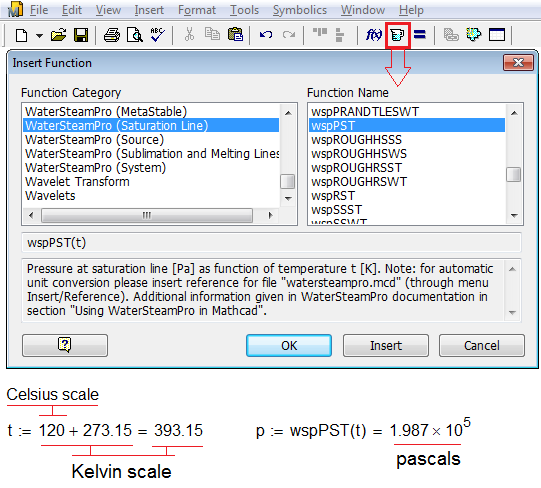Image resolution: width=541 pixels, height=488 pixels.
Task: Click category list vertical scroll thumb
Action: pos(287,181)
